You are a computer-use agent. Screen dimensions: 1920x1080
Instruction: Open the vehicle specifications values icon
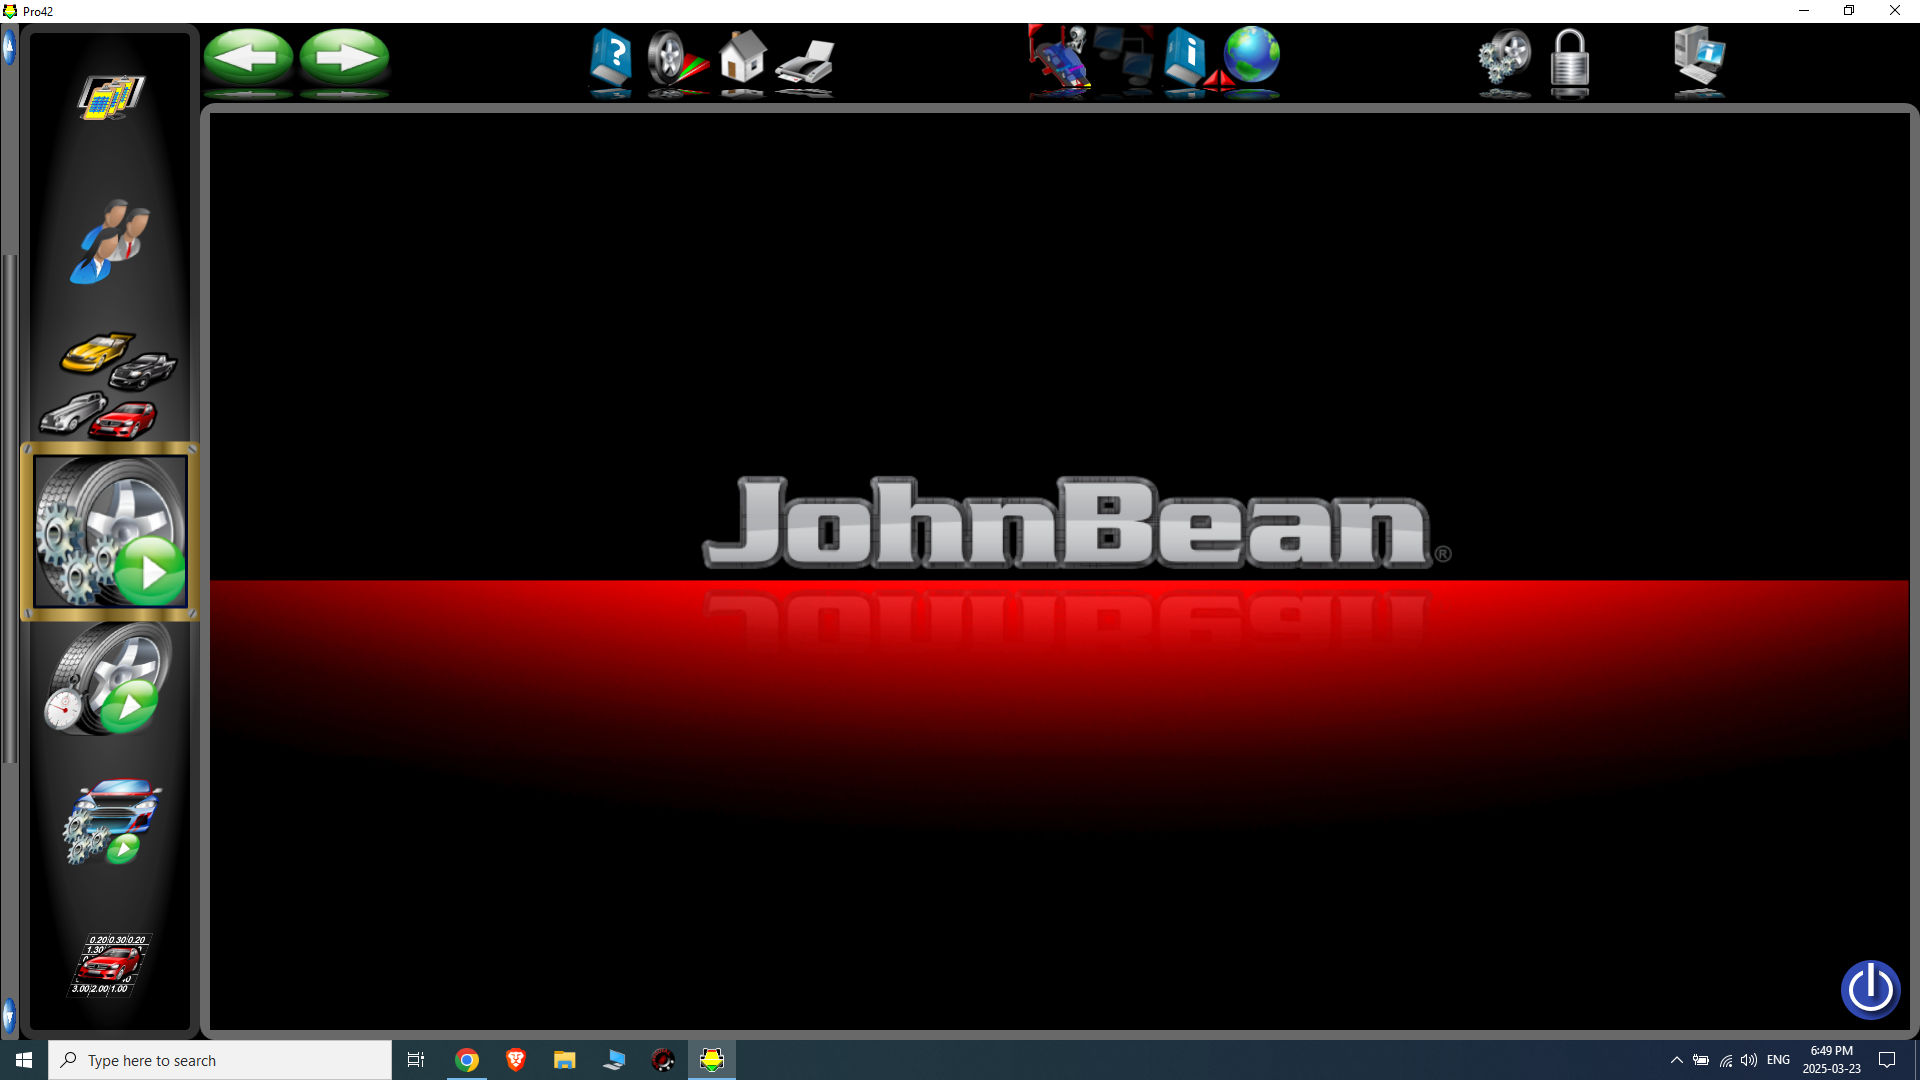110,965
